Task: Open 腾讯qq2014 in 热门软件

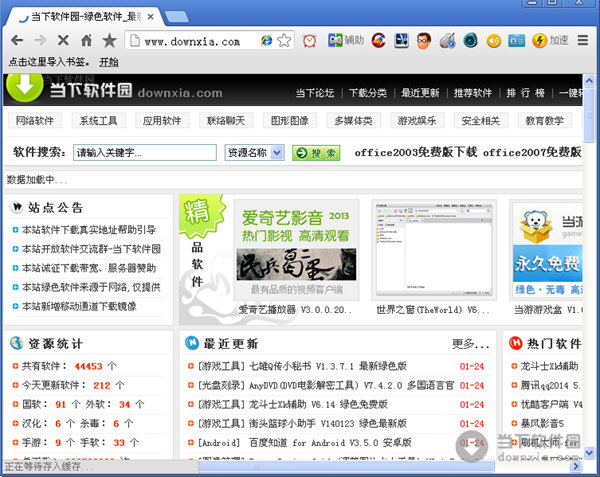Action: coord(550,385)
